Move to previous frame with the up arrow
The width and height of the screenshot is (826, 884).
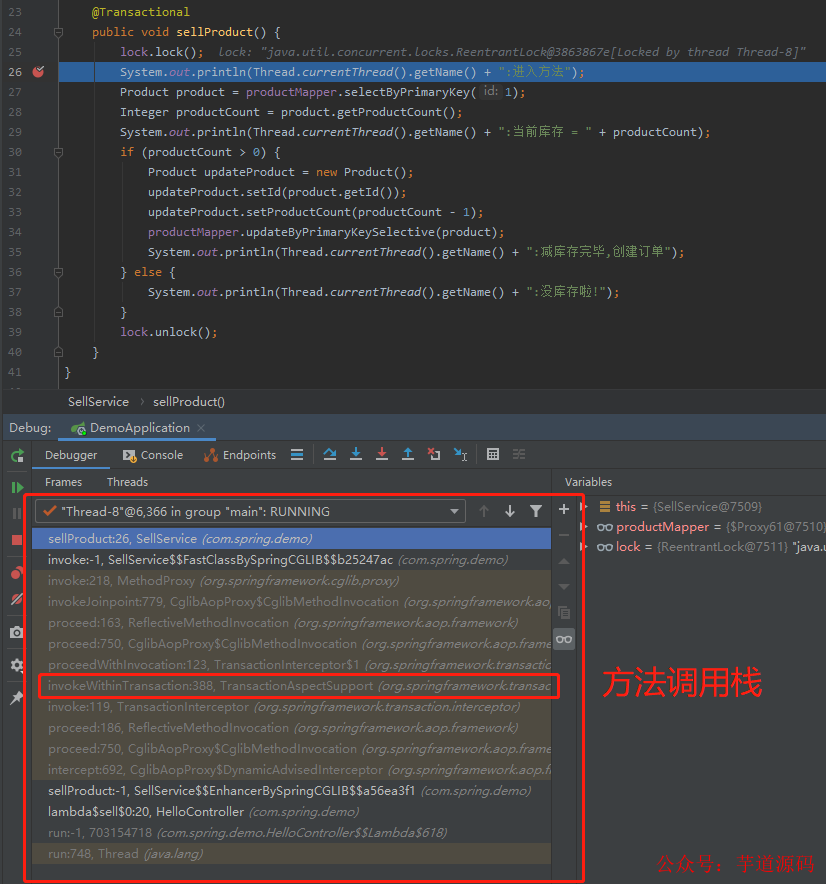tap(484, 511)
